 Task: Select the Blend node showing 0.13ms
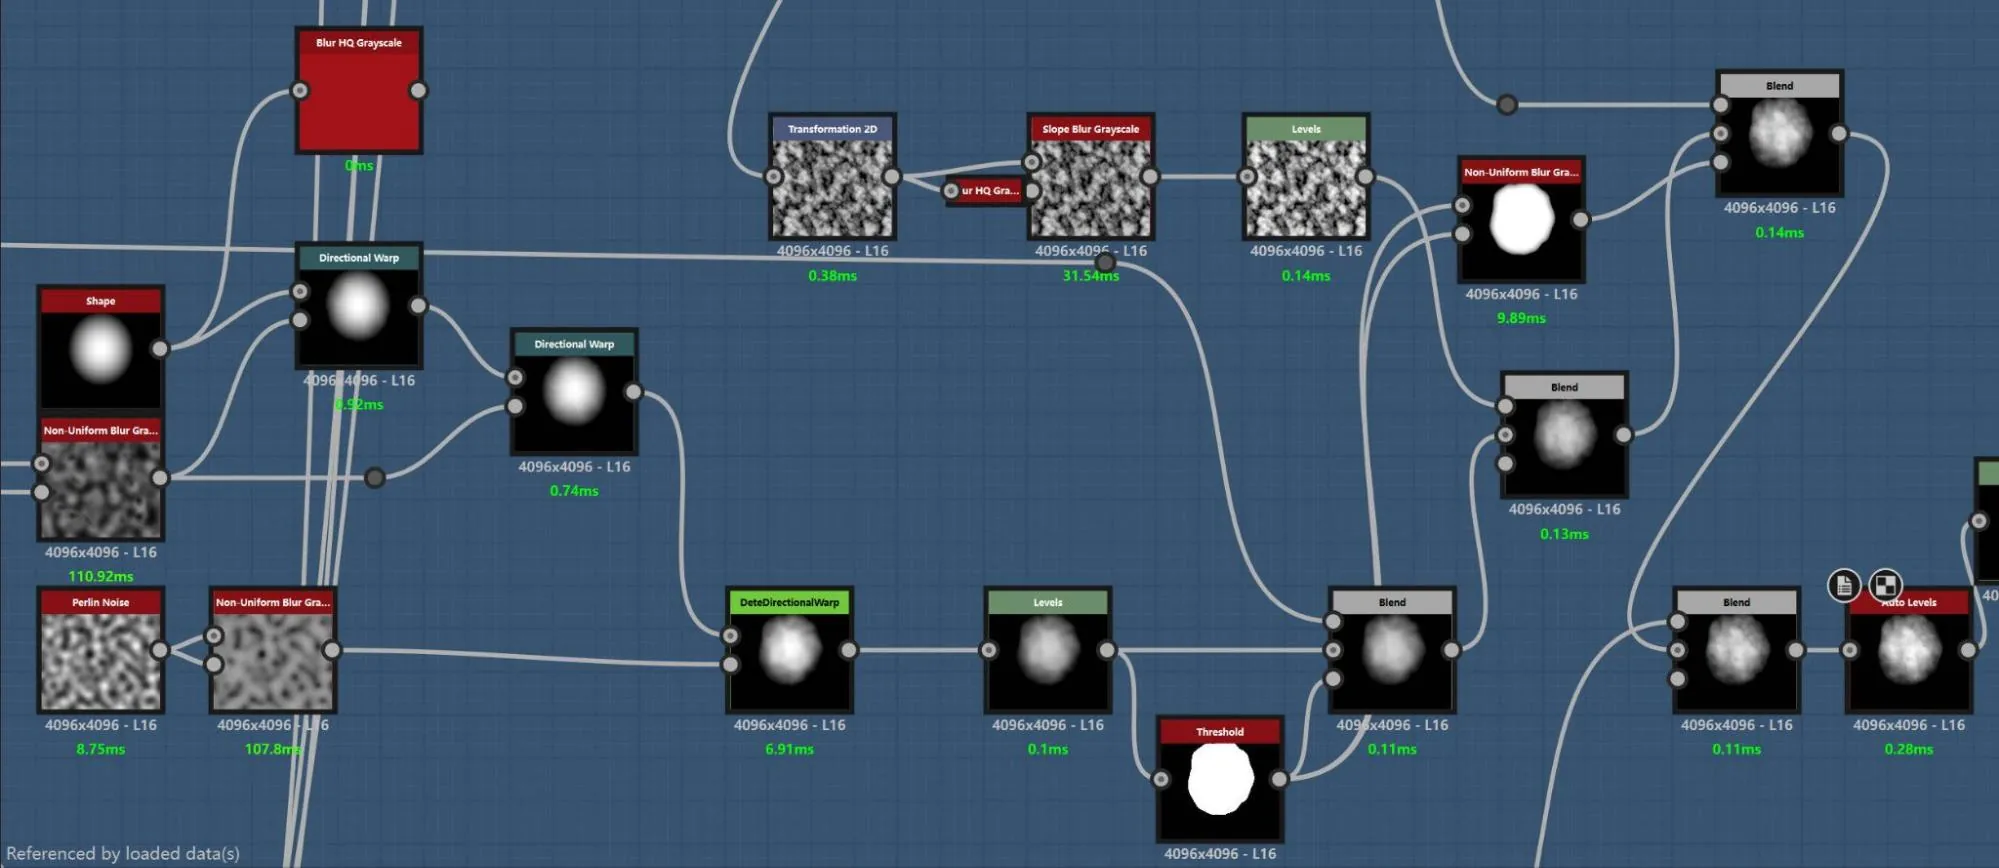click(1565, 435)
